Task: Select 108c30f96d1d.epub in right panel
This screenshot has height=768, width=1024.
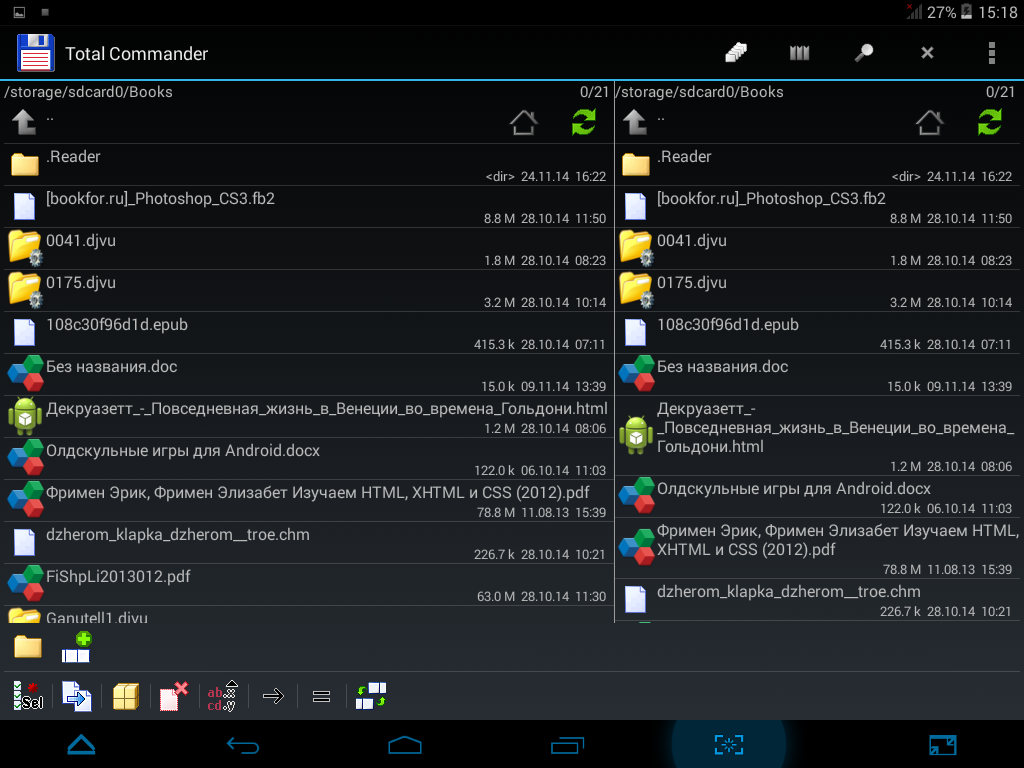Action: click(819, 333)
